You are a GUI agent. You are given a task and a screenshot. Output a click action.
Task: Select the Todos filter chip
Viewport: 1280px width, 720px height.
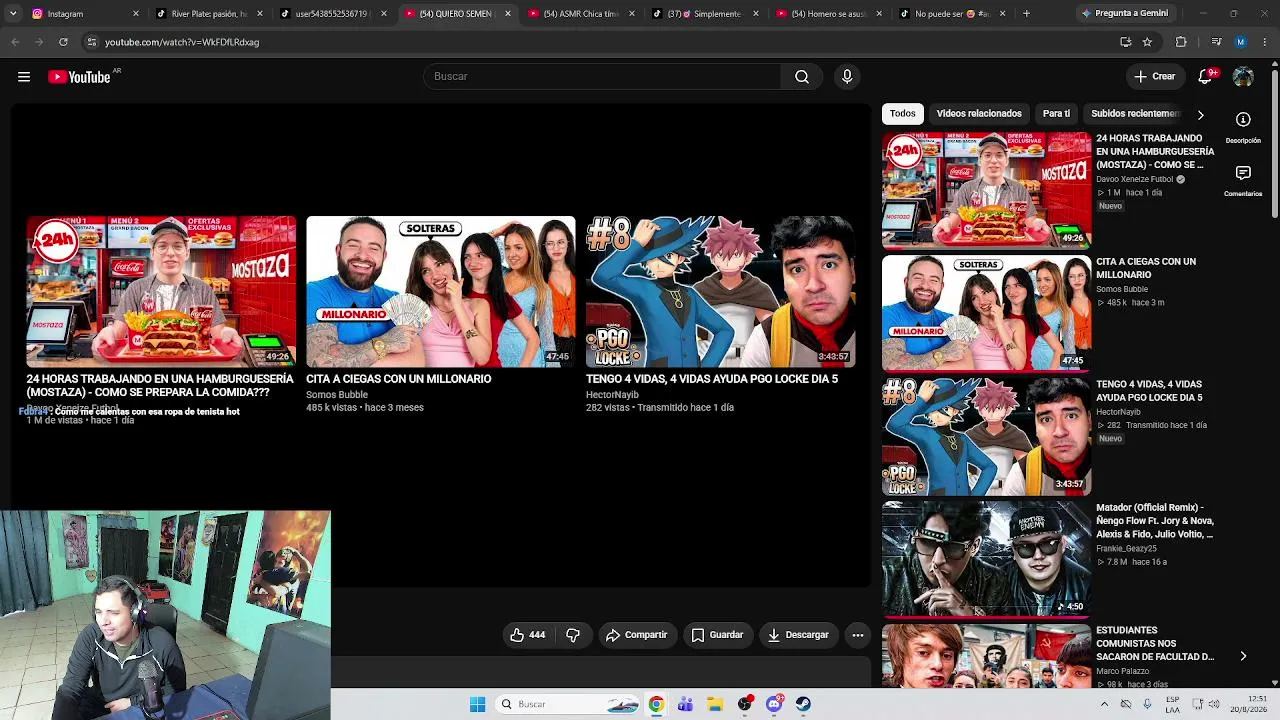903,114
